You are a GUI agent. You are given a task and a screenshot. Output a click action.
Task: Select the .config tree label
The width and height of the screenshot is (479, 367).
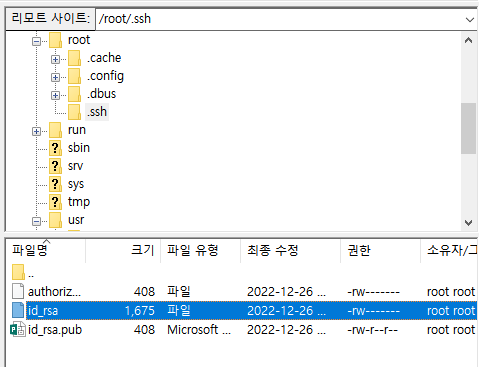pos(105,76)
